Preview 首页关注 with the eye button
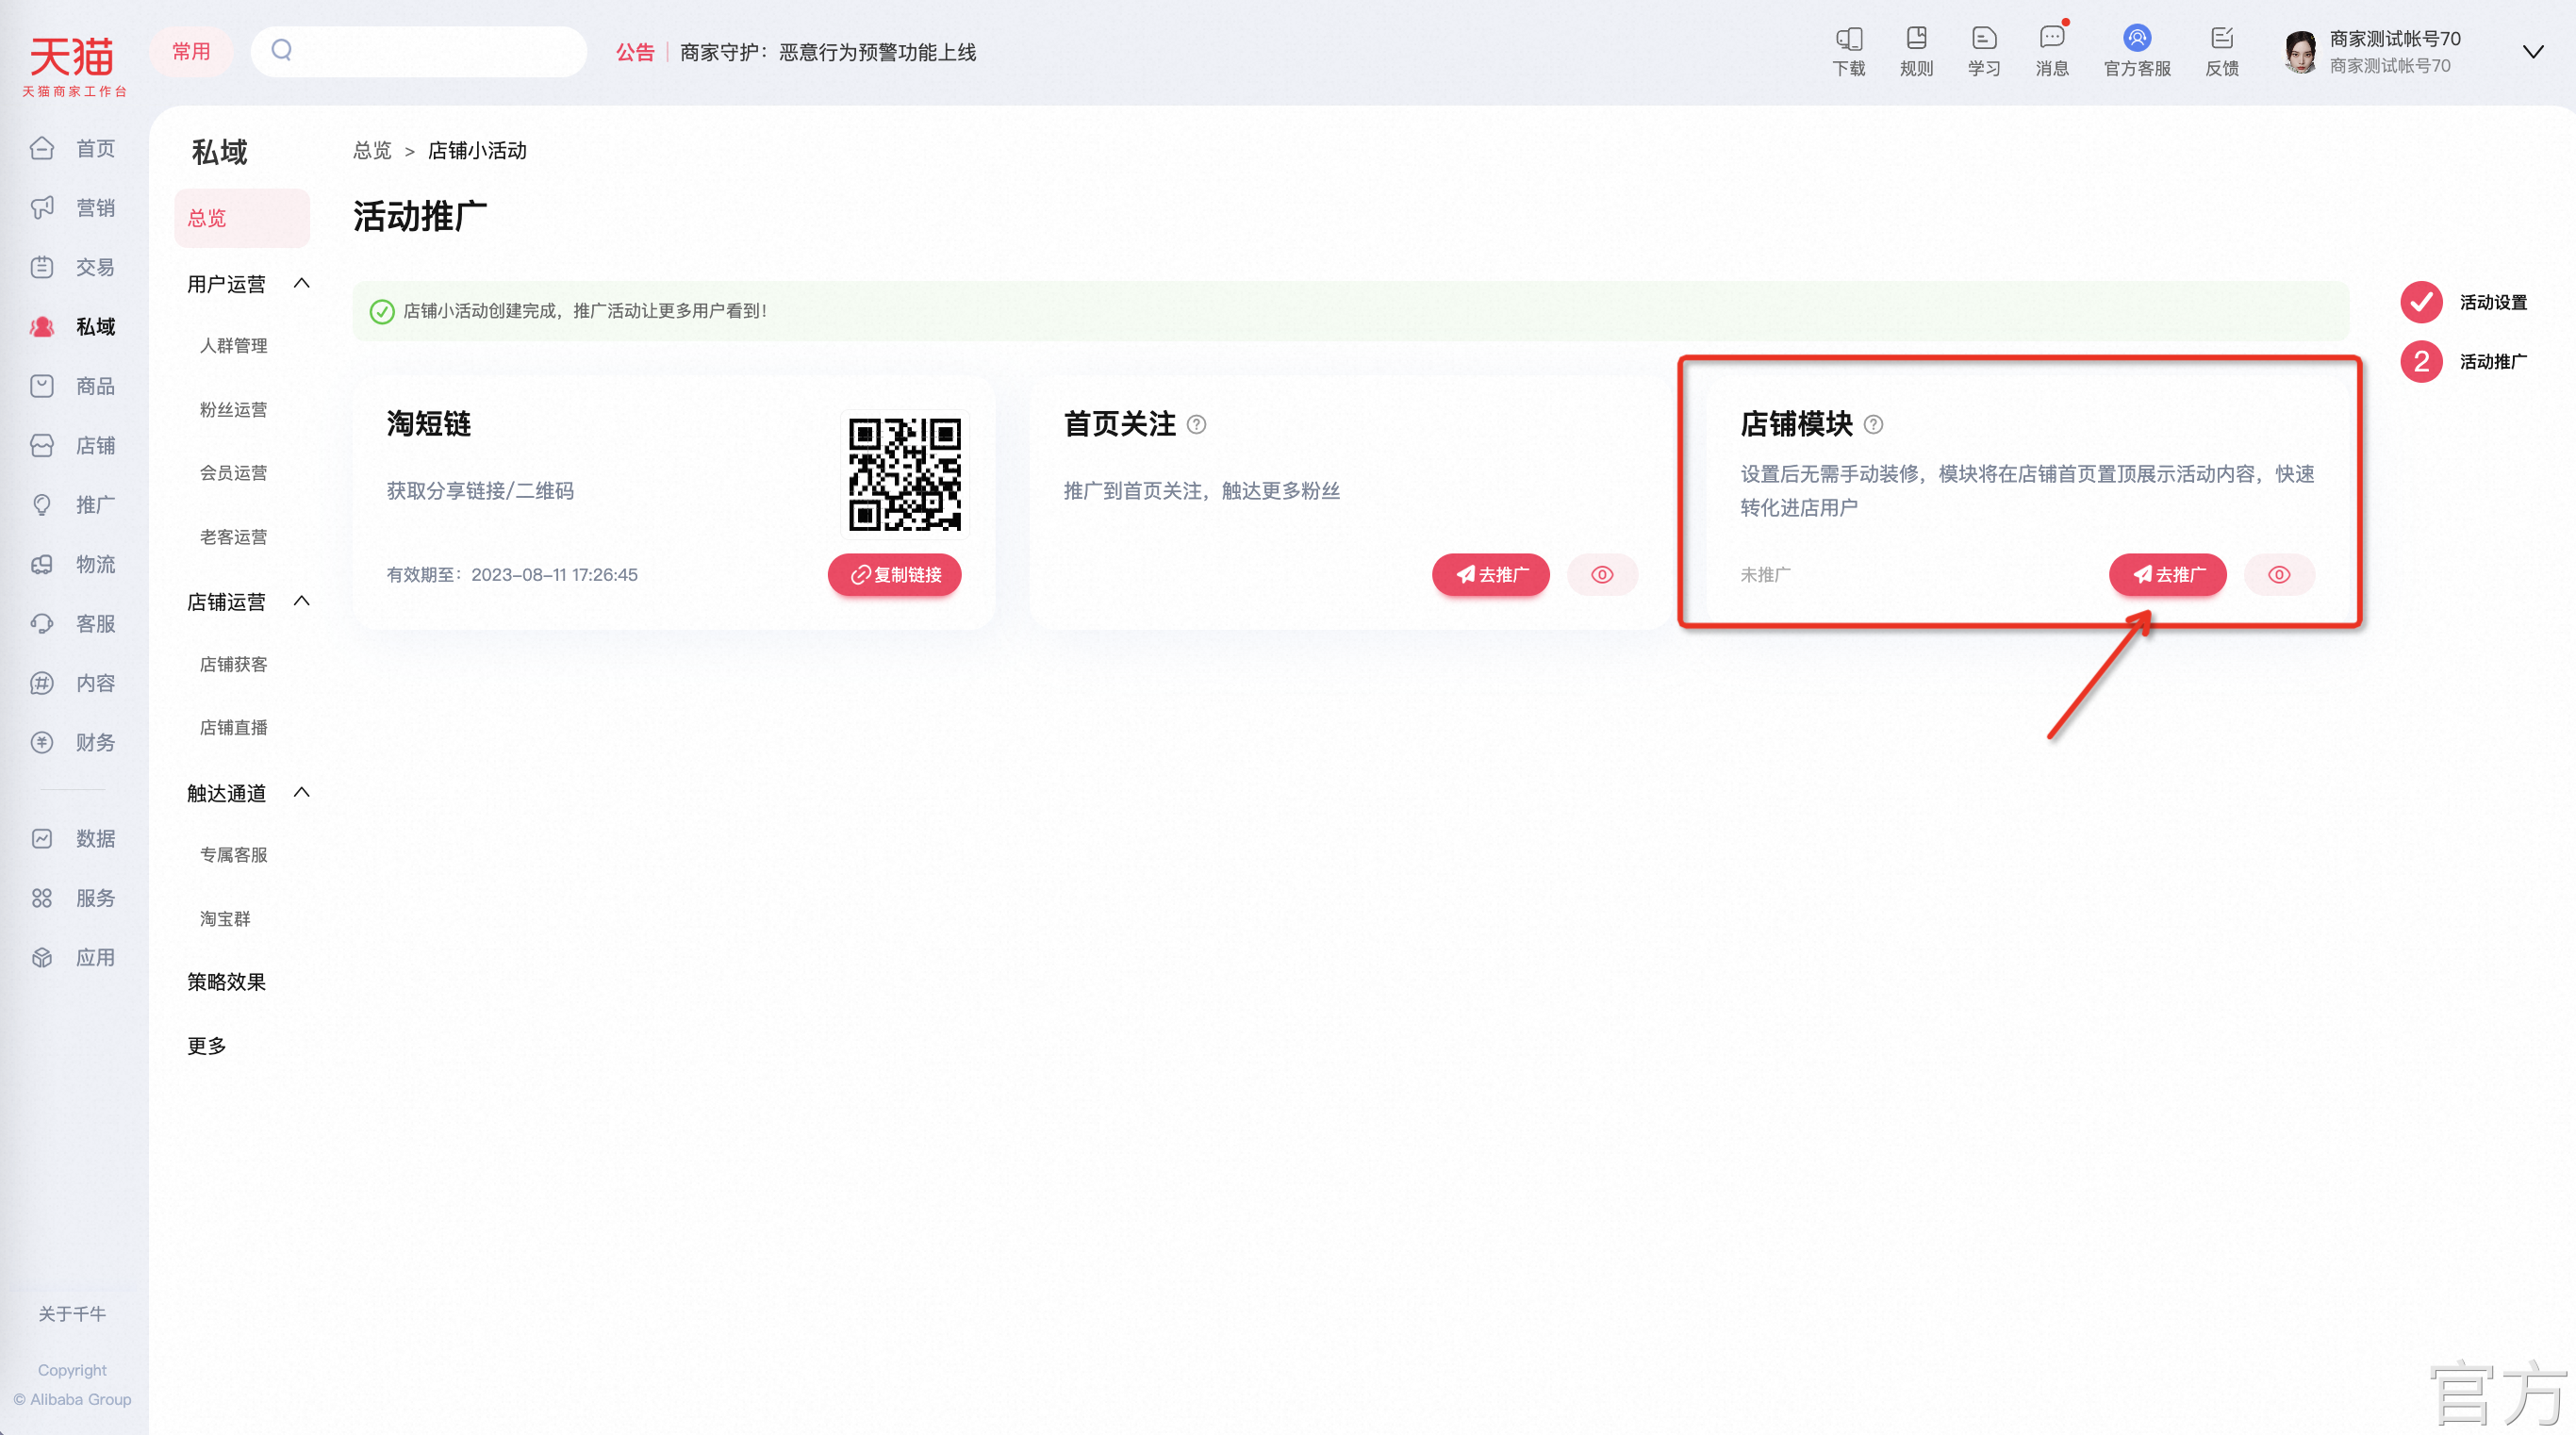This screenshot has width=2576, height=1435. [1602, 574]
